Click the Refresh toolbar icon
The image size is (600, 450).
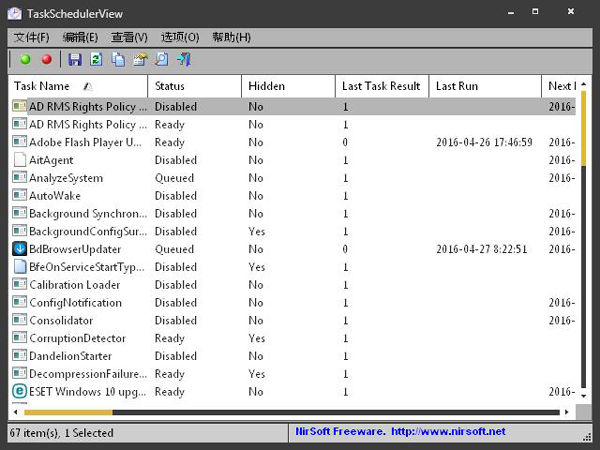click(x=96, y=59)
